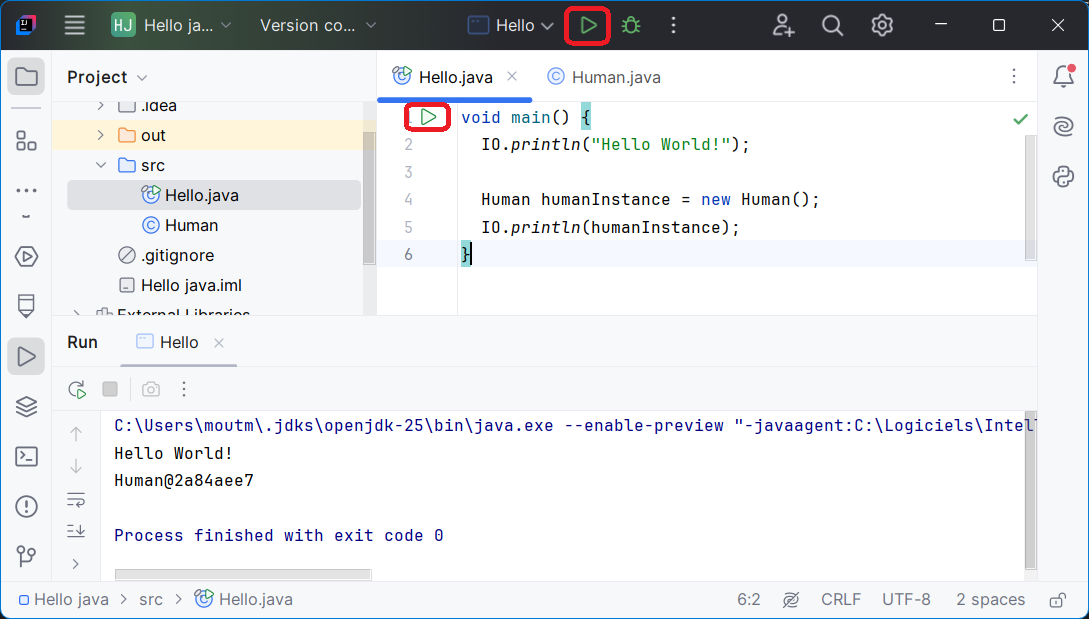Image resolution: width=1089 pixels, height=619 pixels.
Task: Toggle the Project tool window folder button
Action: click(x=26, y=77)
